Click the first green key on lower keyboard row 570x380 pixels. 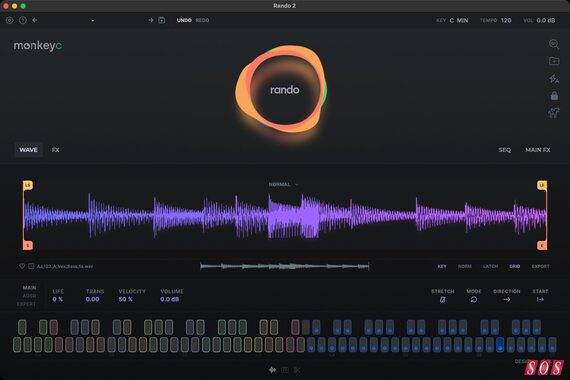17,344
